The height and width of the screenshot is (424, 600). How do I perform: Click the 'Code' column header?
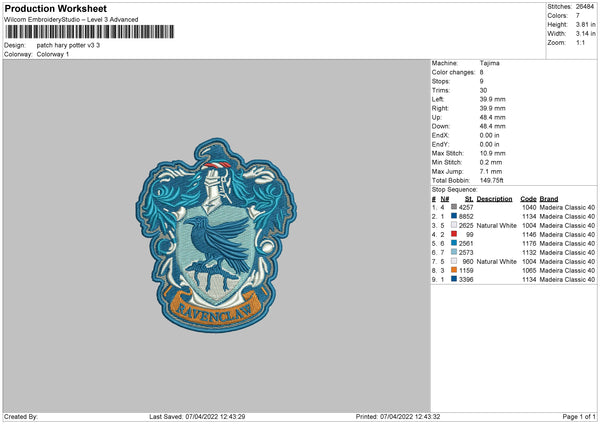click(528, 199)
